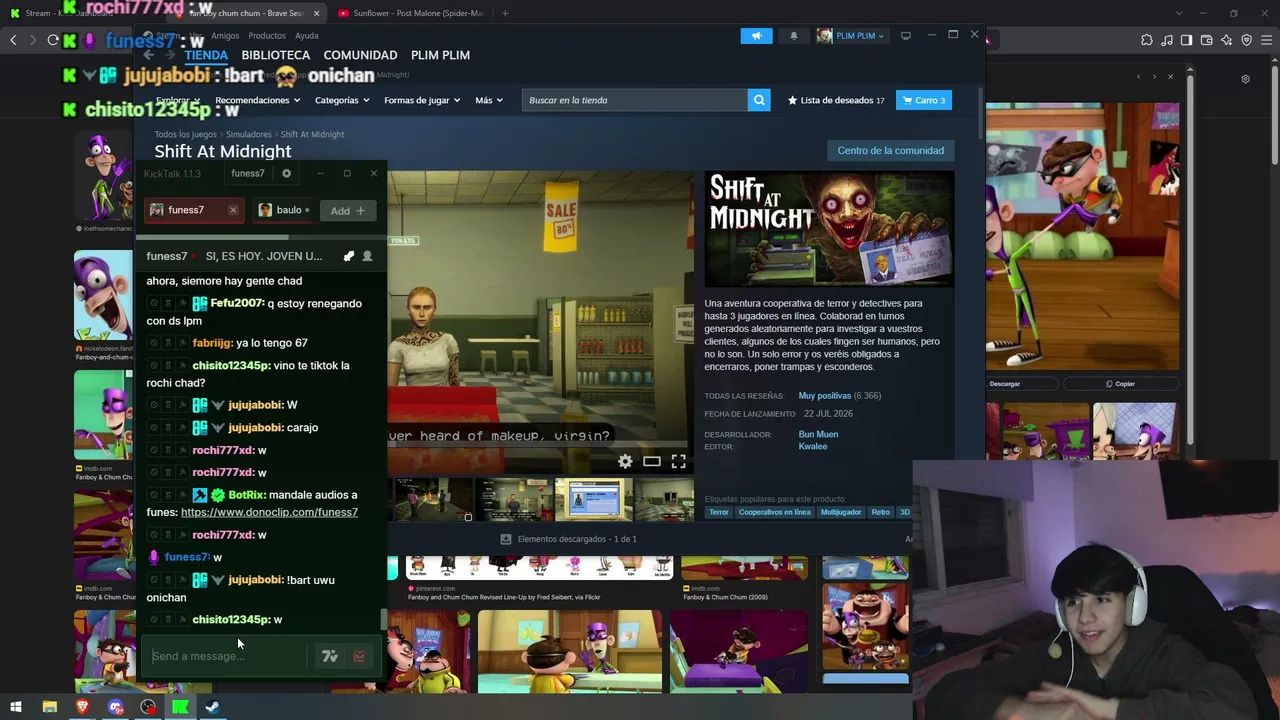The image size is (1280, 720).
Task: Click Elementos descargados download icon
Action: (506, 539)
